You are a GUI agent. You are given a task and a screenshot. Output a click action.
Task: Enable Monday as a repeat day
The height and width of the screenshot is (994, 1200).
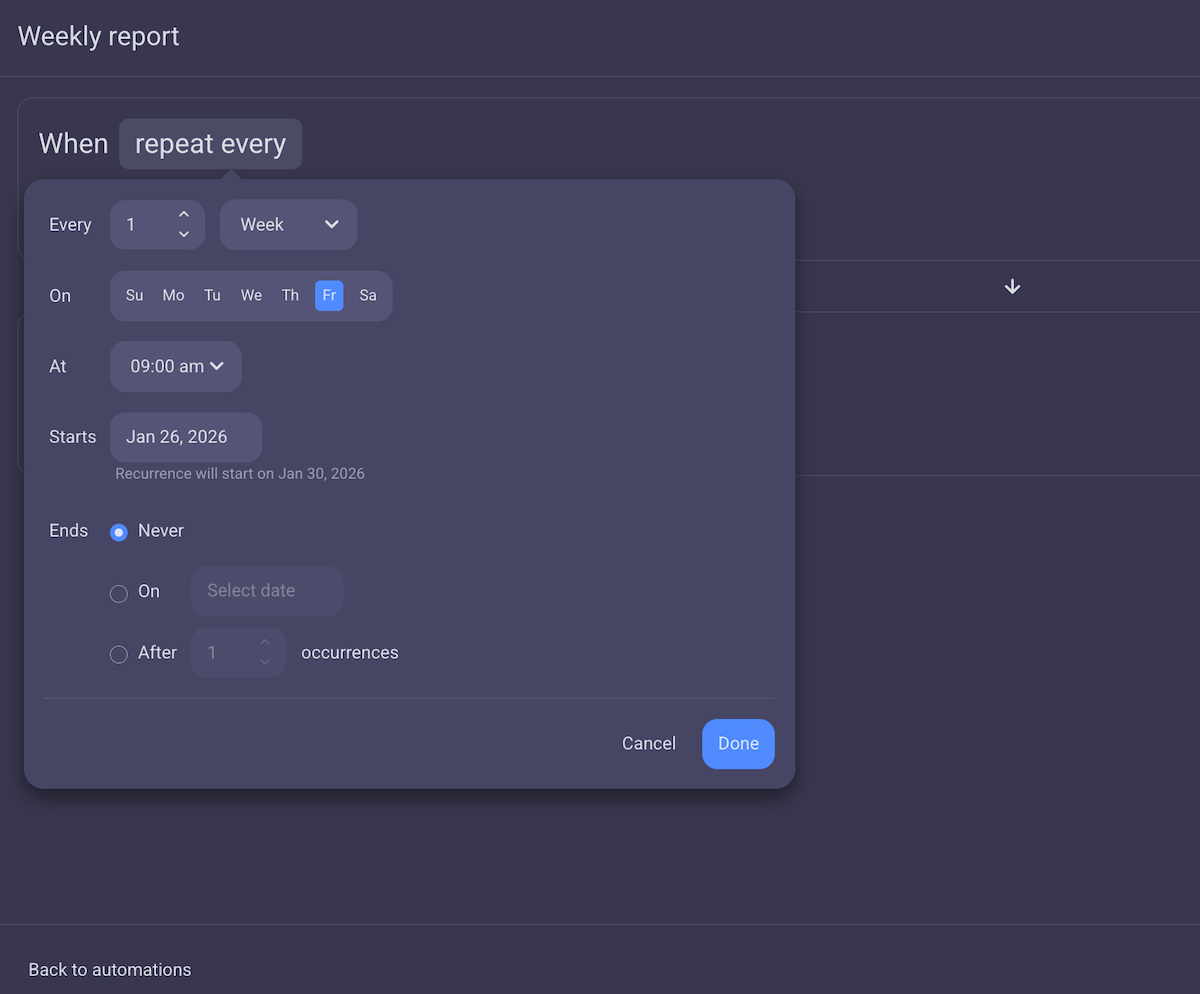pyautogui.click(x=173, y=295)
